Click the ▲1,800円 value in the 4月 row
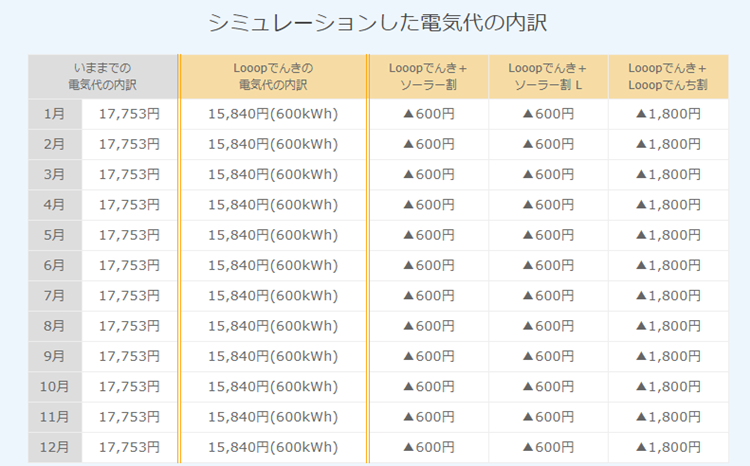The height and width of the screenshot is (466, 750). (668, 205)
